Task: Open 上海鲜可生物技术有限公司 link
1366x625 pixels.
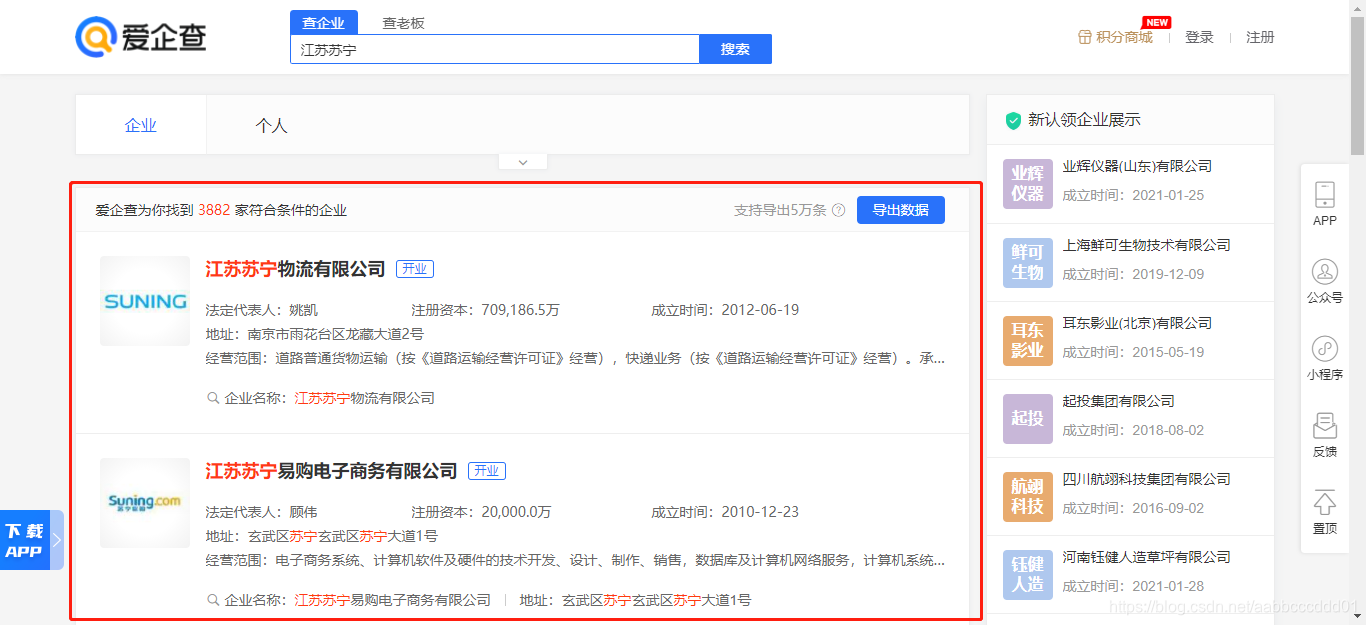Action: [1146, 245]
